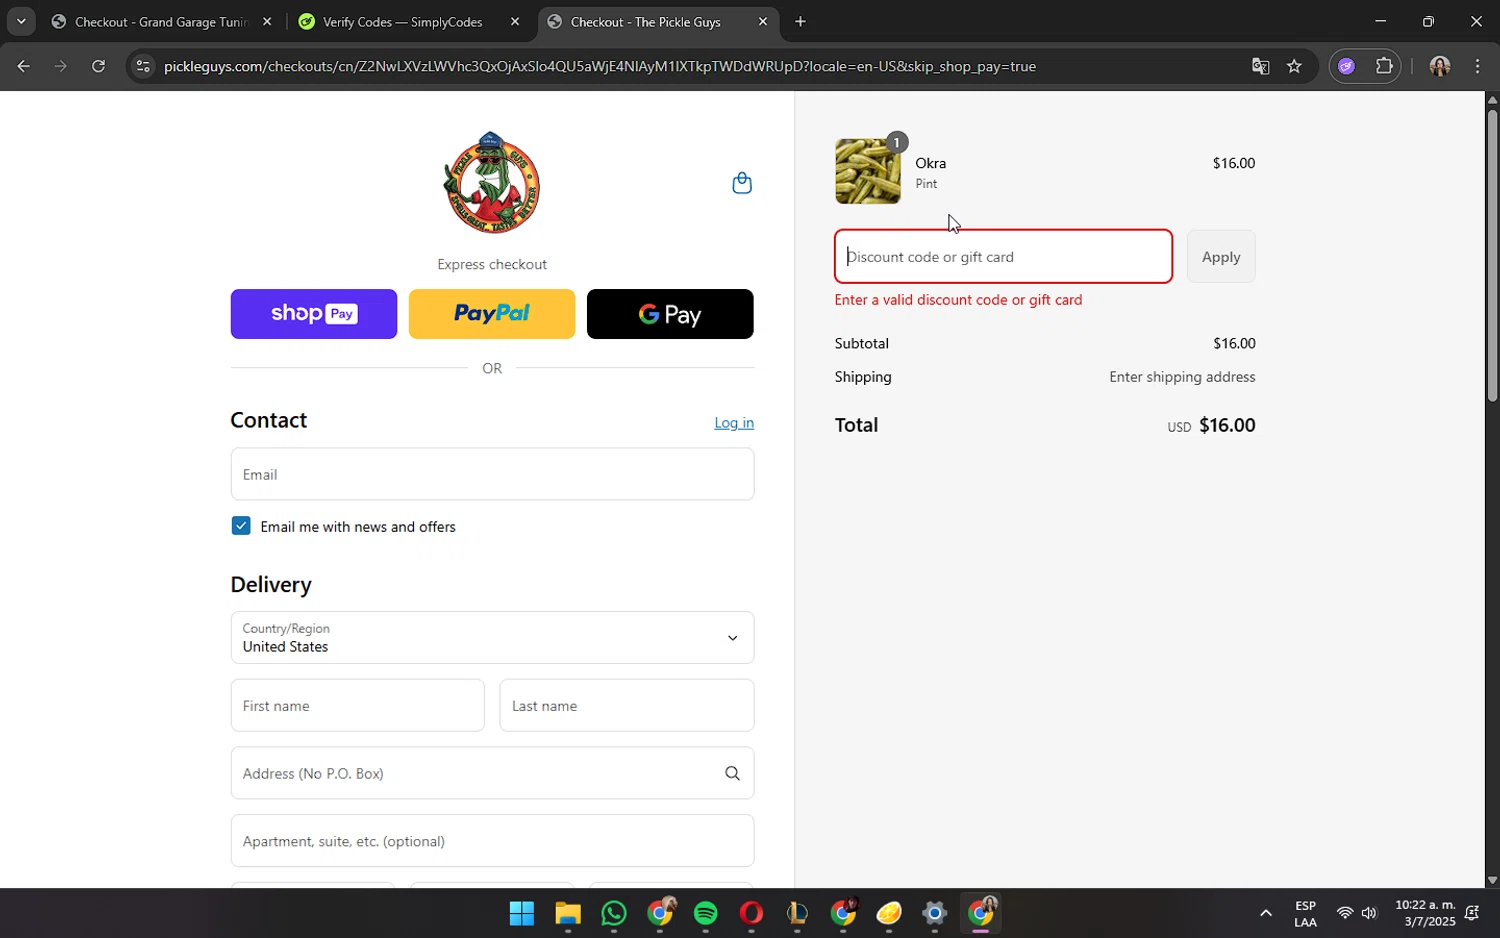Open the Chrome profile avatar
Screen dimensions: 1500x938
click(1439, 66)
